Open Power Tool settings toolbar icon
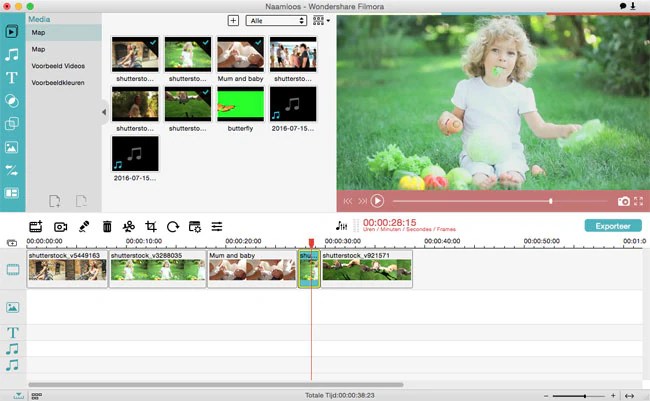650x401 pixels. 195,226
